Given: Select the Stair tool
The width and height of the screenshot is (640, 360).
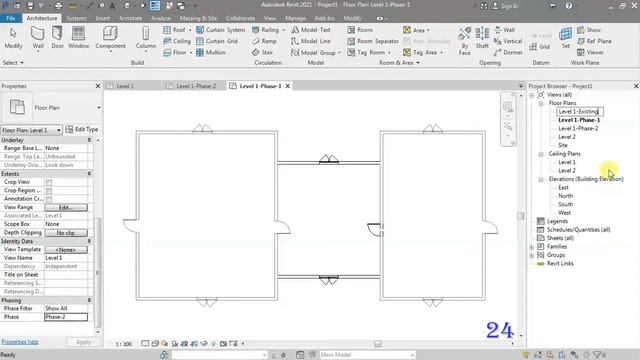Looking at the screenshot, I should pos(262,53).
